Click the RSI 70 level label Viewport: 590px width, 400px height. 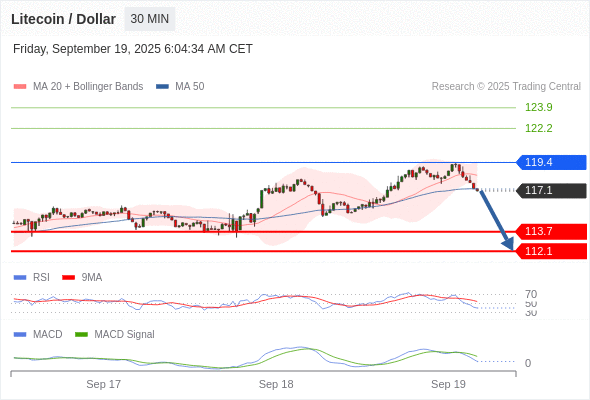click(x=531, y=294)
